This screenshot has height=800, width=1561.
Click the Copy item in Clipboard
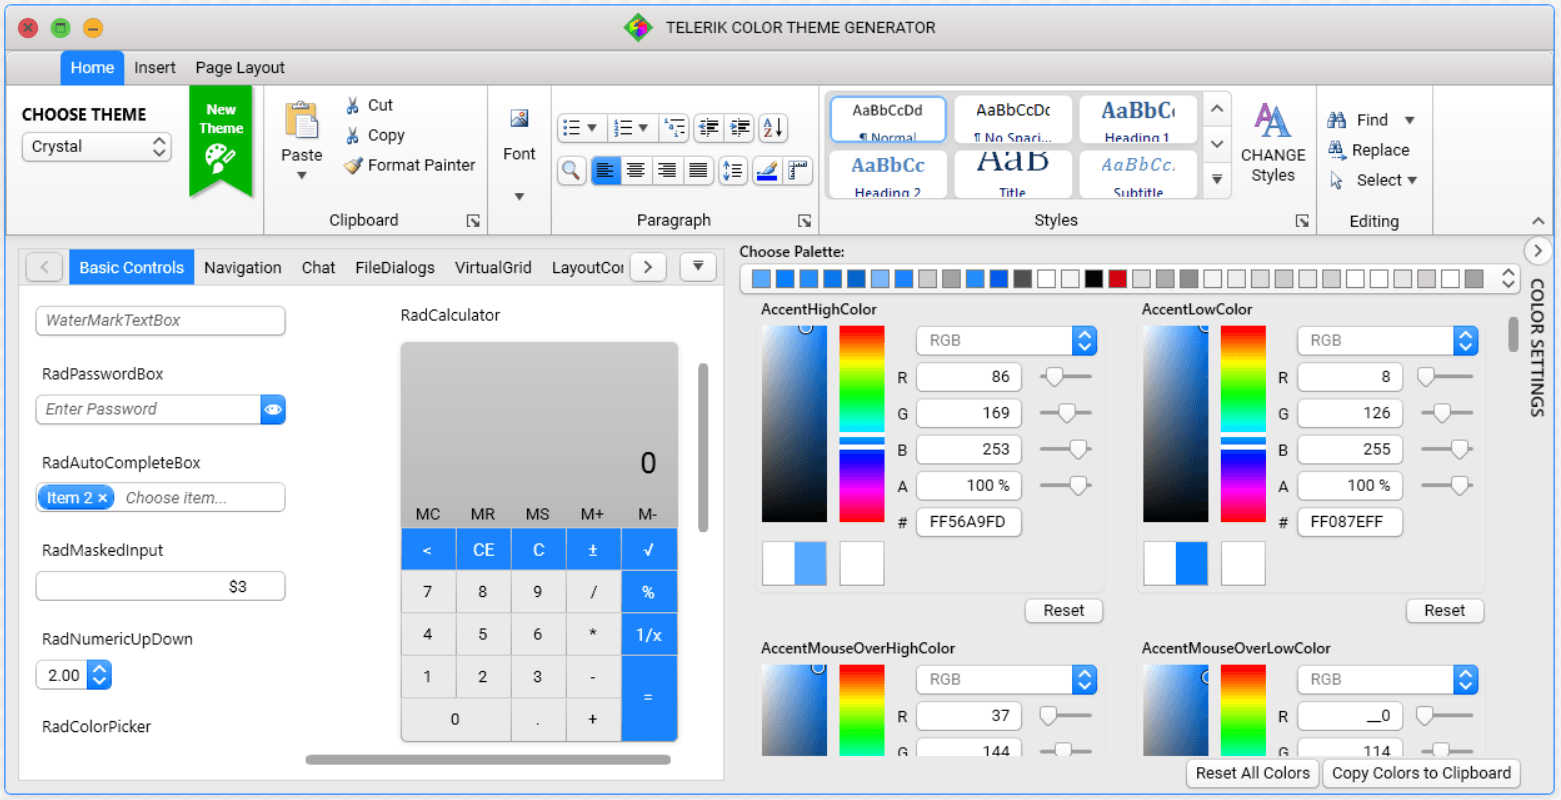tap(375, 135)
